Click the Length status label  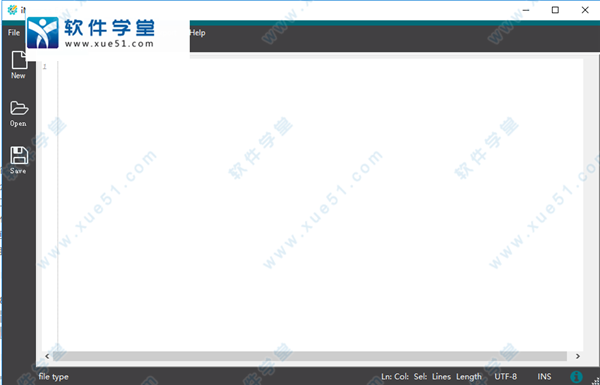[x=469, y=377]
